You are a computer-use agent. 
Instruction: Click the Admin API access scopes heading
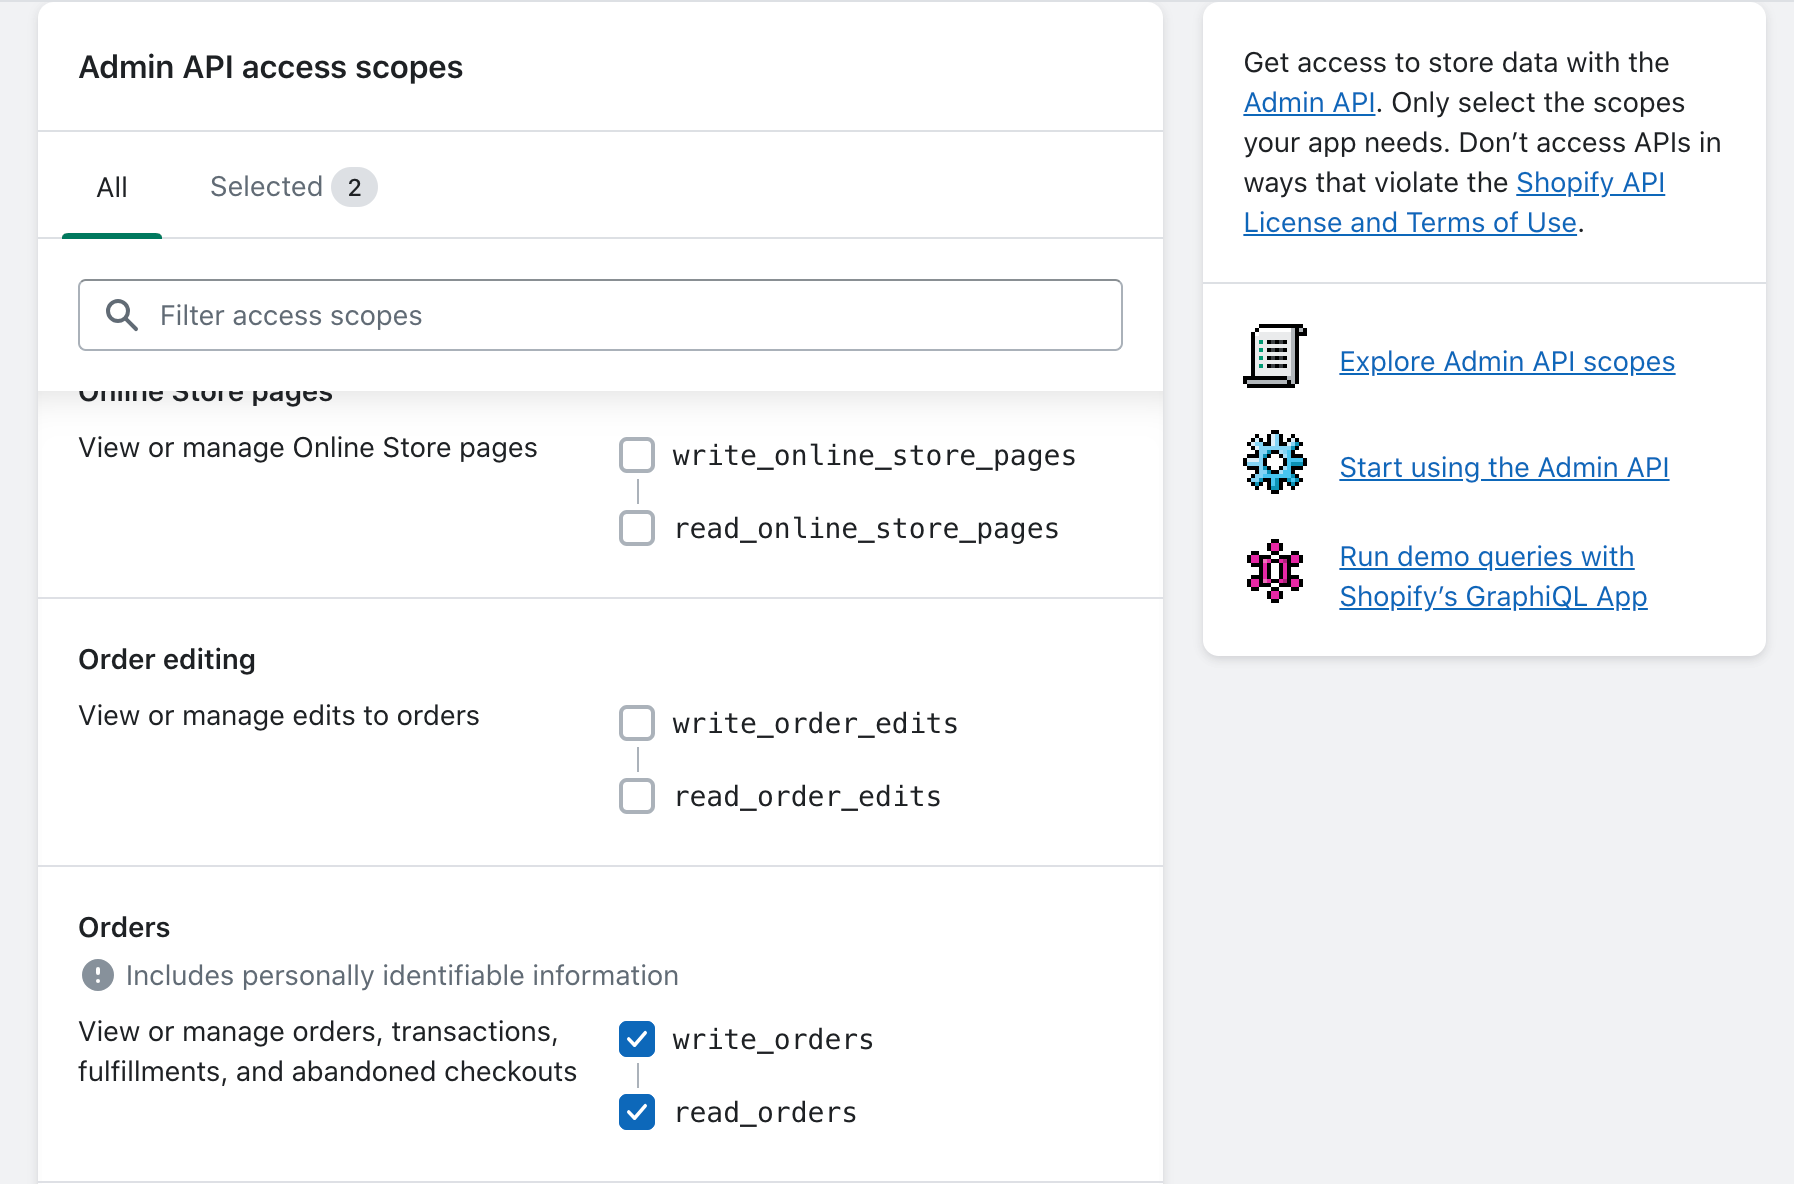click(271, 67)
